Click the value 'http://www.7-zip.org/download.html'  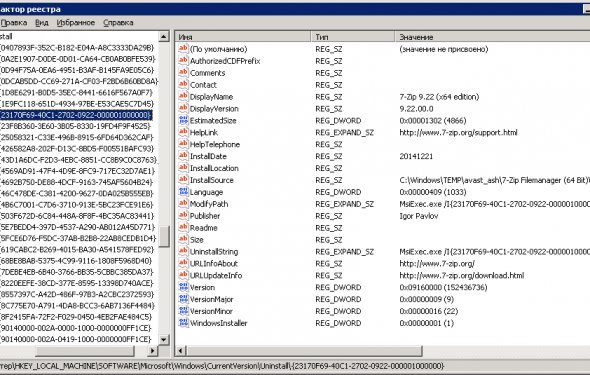[x=462, y=275]
